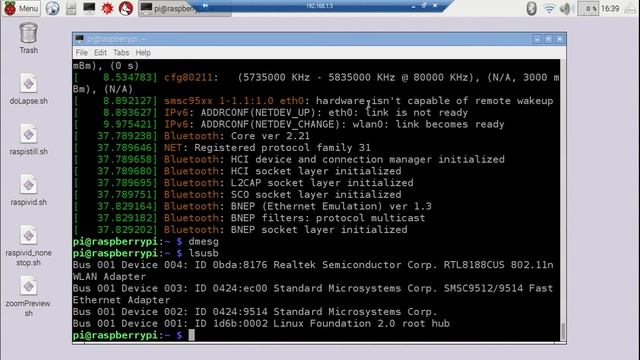Screen dimensions: 640x360
Task: Open the Tabs menu in the terminal
Action: click(x=121, y=53)
